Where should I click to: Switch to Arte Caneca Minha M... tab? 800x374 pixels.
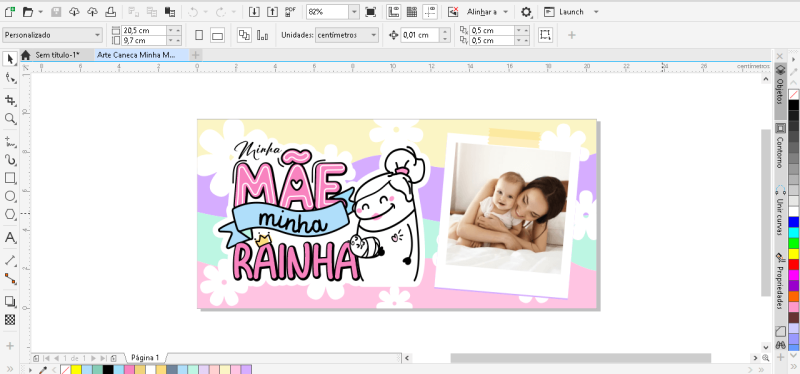136,55
